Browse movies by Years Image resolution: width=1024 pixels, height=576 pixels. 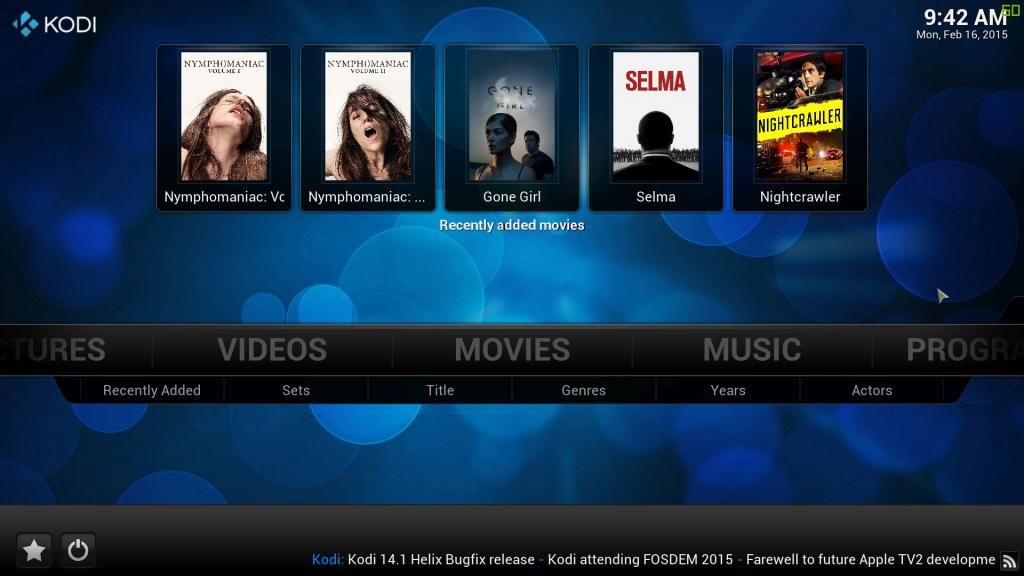[x=728, y=390]
